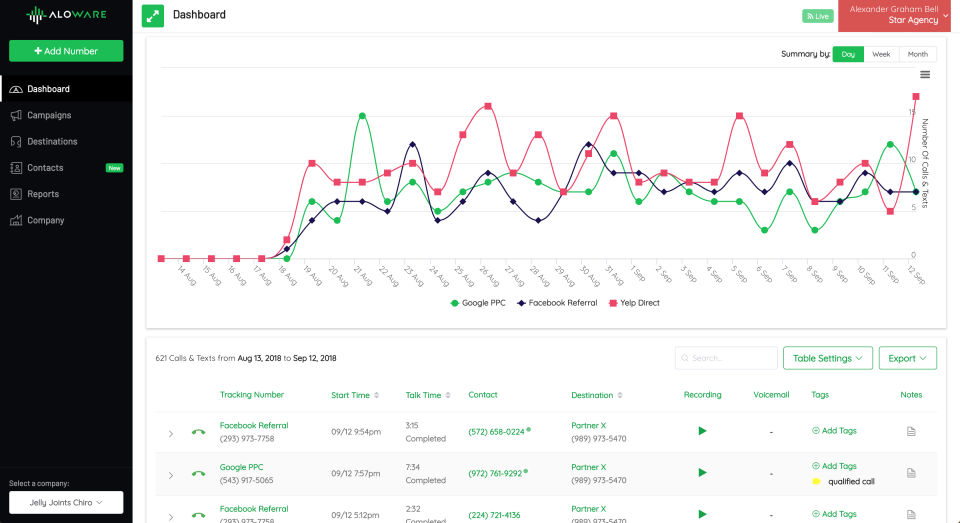Click the Add Number button
This screenshot has height=523, width=960.
(x=66, y=51)
